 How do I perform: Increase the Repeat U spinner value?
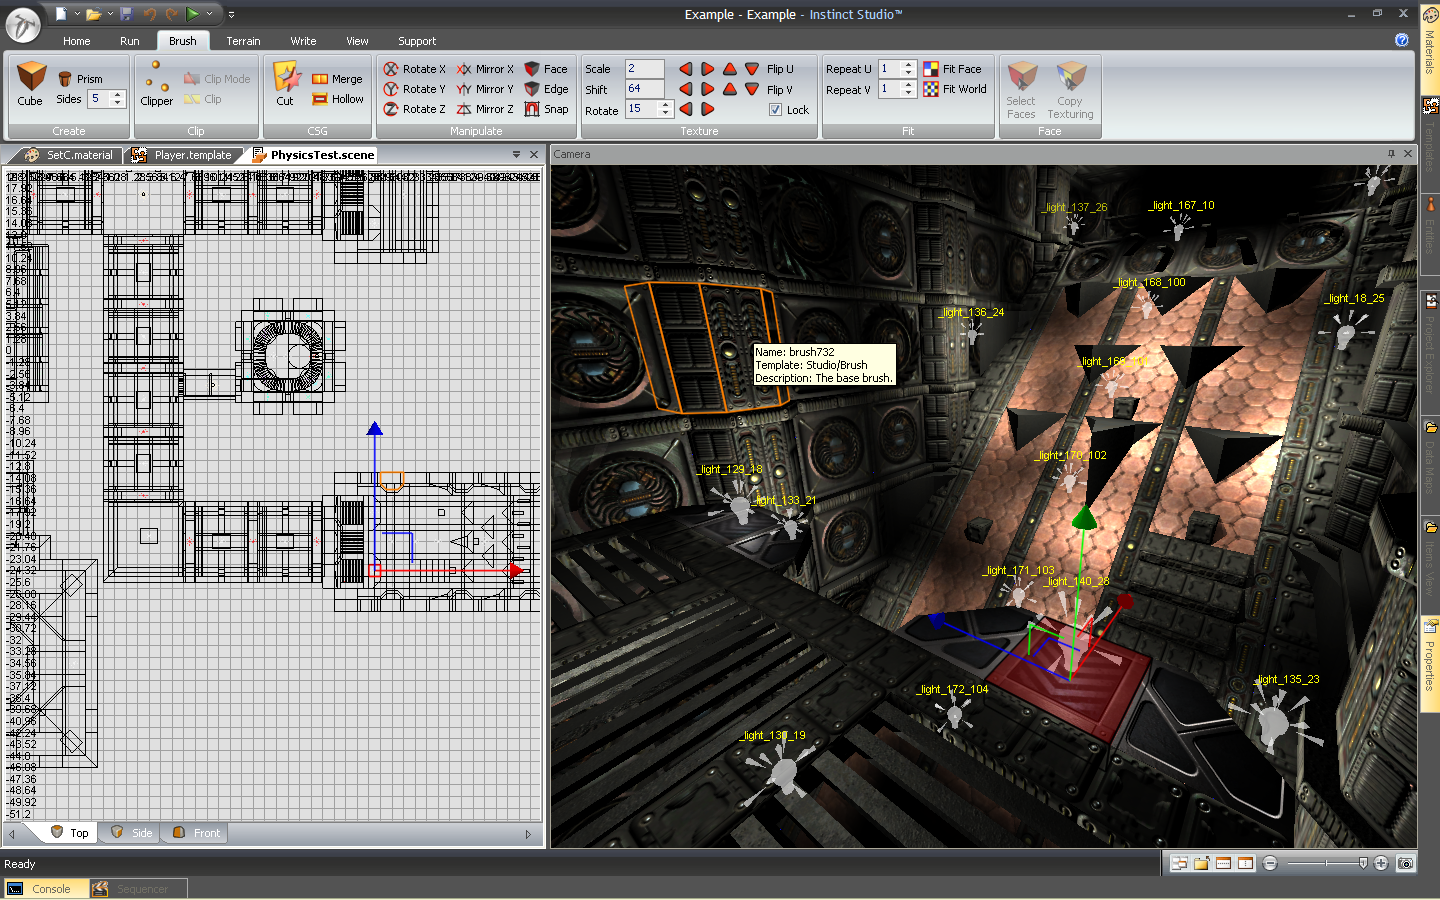908,65
